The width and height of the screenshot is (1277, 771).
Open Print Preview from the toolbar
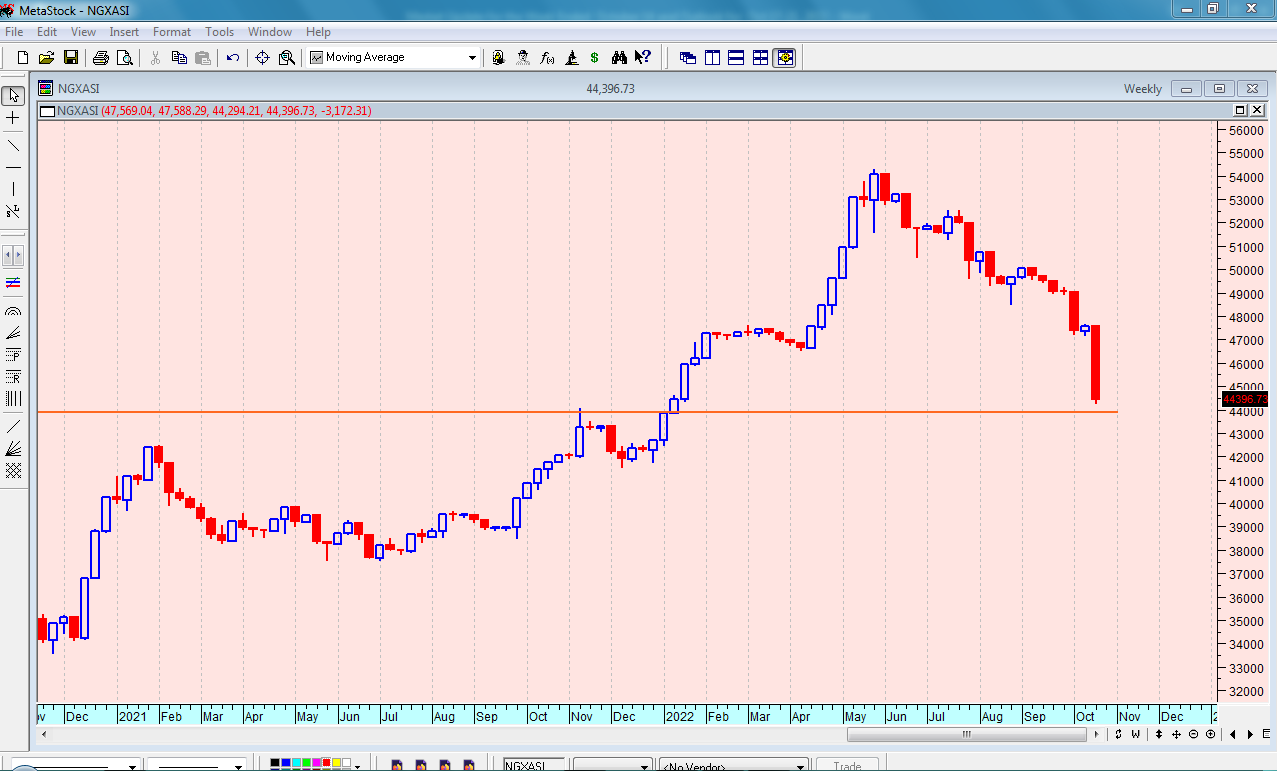coord(124,58)
